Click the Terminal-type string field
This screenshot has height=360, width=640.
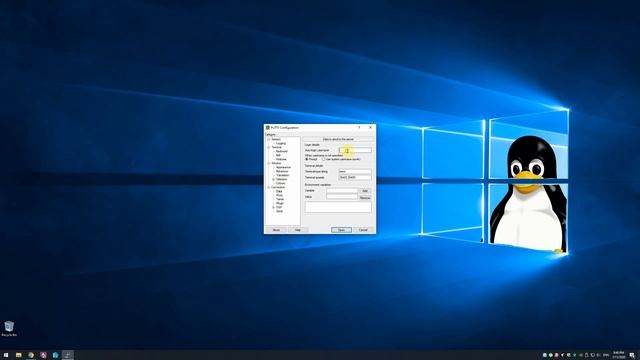[355, 171]
